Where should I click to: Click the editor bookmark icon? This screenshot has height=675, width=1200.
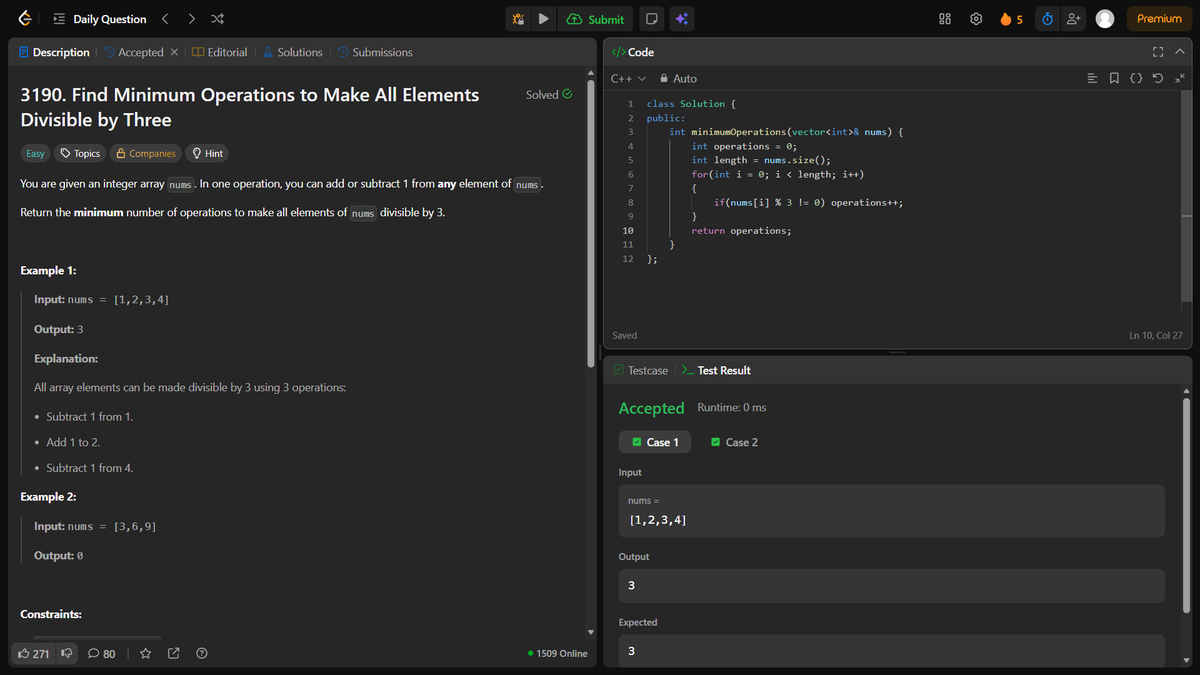[x=1114, y=78]
